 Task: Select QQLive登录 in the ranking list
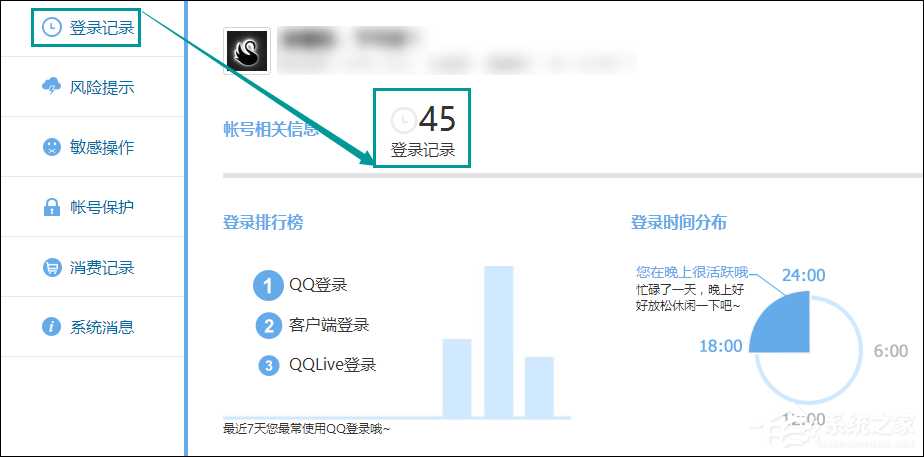click(332, 365)
